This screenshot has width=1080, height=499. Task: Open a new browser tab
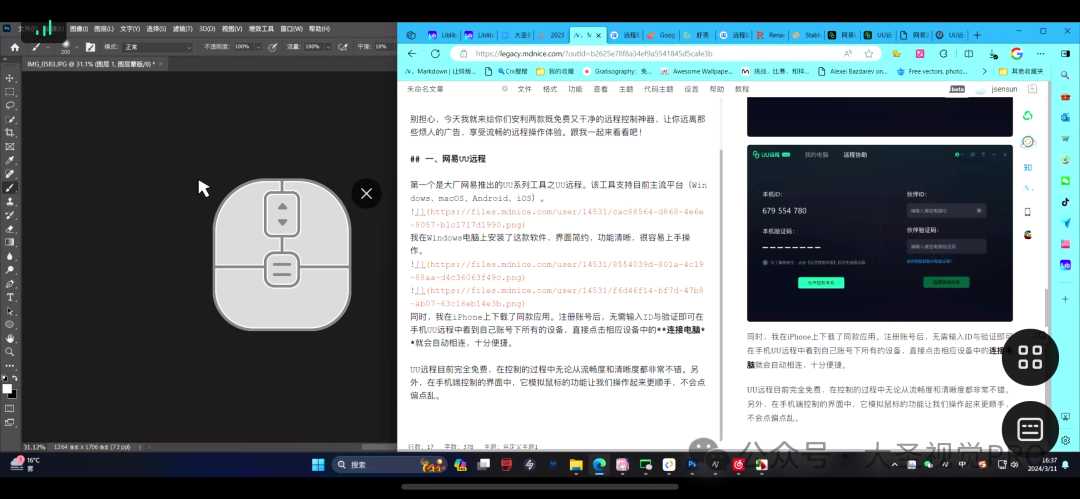click(977, 34)
